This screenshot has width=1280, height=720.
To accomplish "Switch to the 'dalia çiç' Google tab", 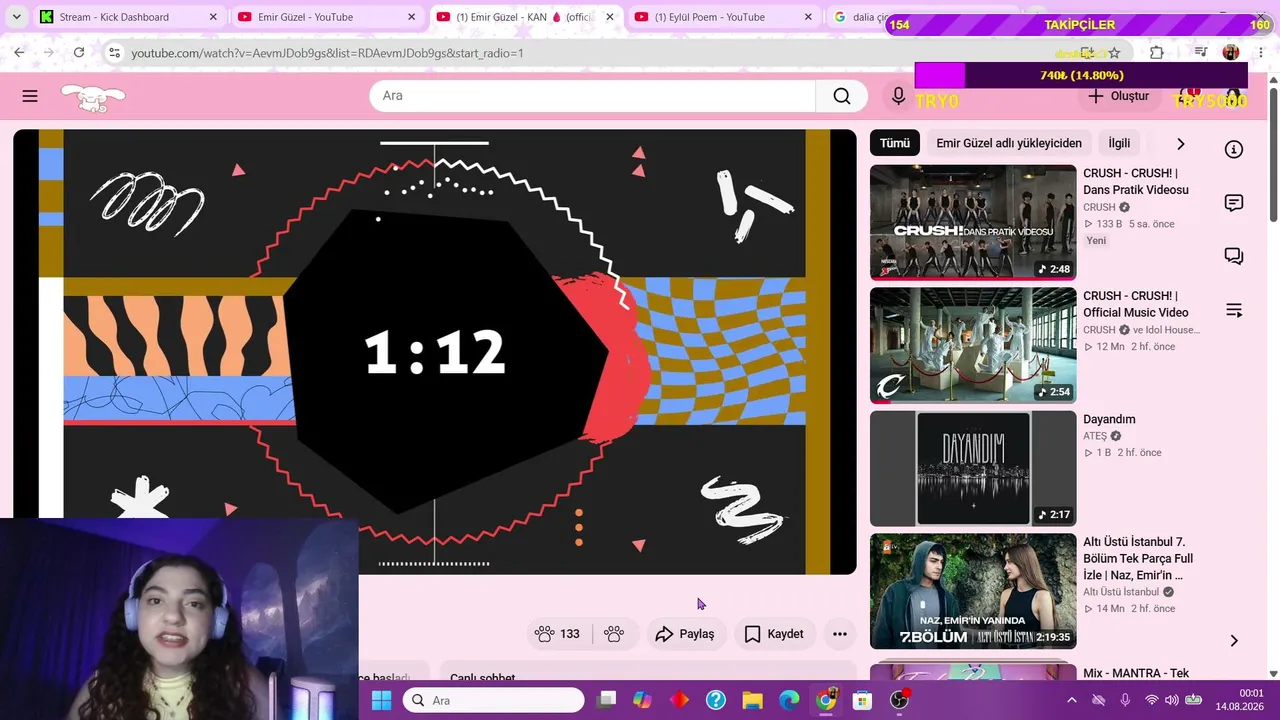I will 860,17.
